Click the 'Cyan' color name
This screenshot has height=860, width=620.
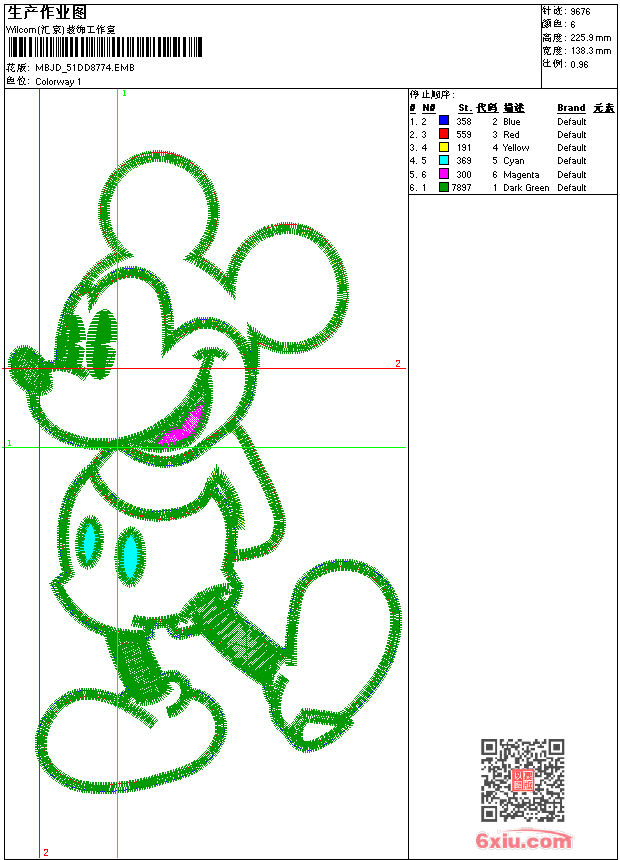pyautogui.click(x=514, y=161)
